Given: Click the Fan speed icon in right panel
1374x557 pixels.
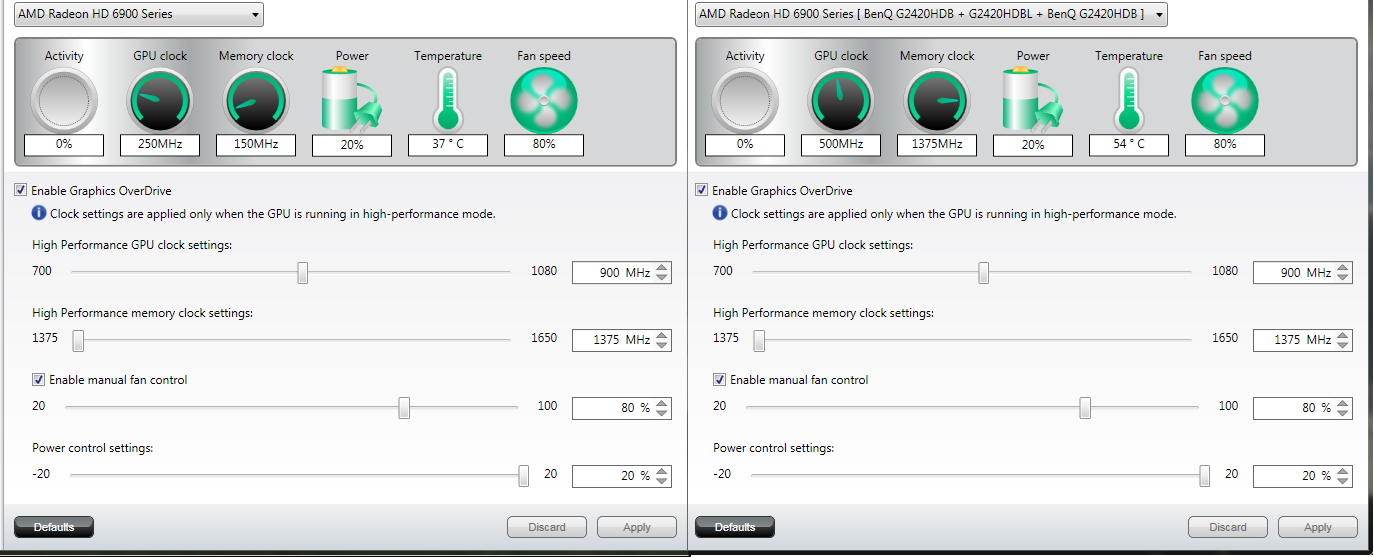Looking at the screenshot, I should pyautogui.click(x=1225, y=100).
